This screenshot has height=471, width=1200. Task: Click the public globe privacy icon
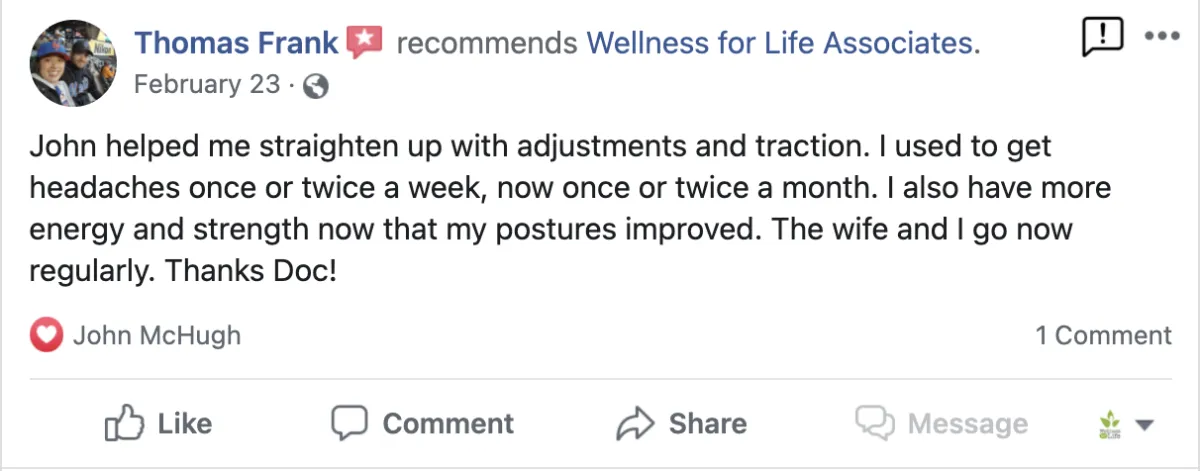click(315, 86)
